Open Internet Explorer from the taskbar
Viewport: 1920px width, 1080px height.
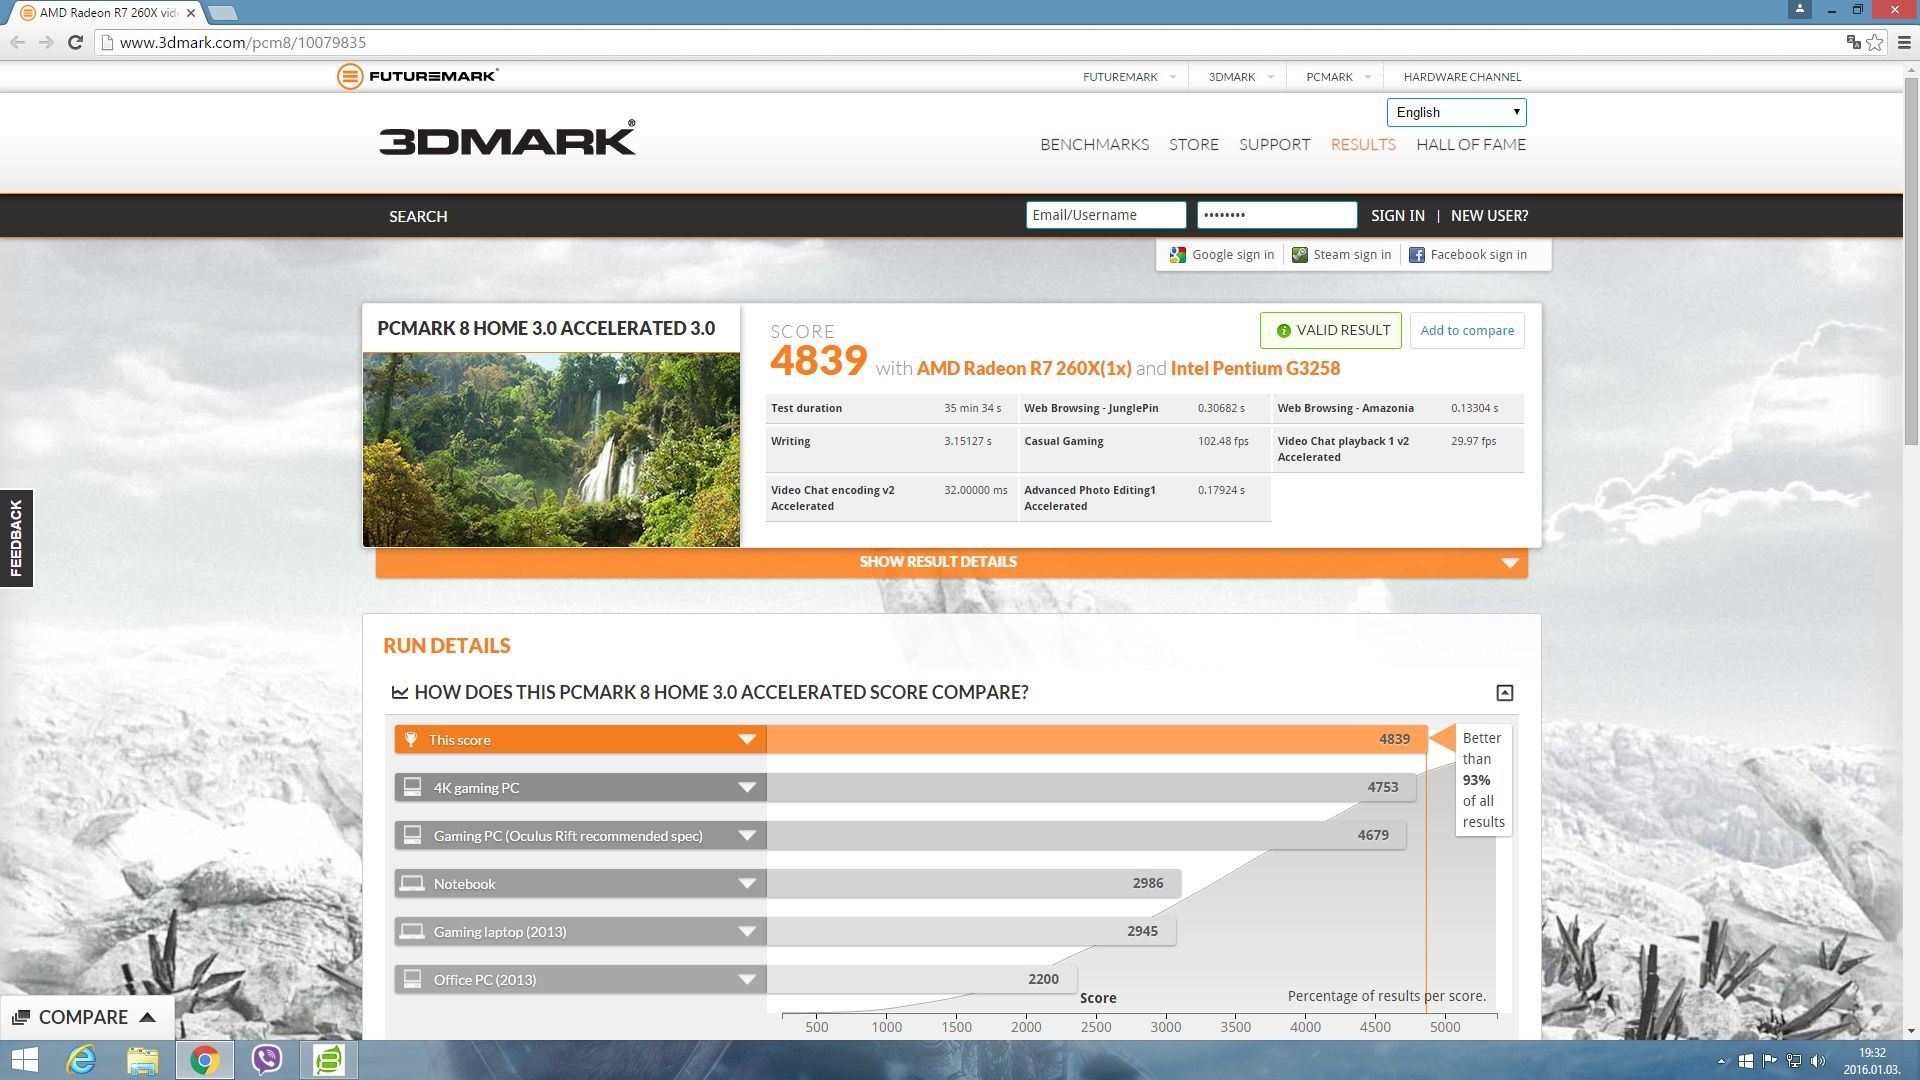click(81, 1060)
